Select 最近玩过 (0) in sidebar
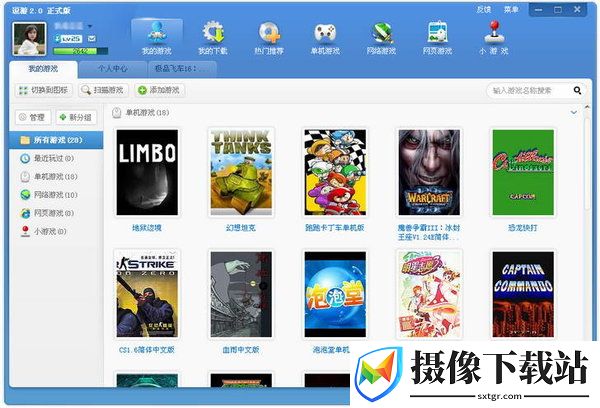This screenshot has width=600, height=408. point(56,158)
